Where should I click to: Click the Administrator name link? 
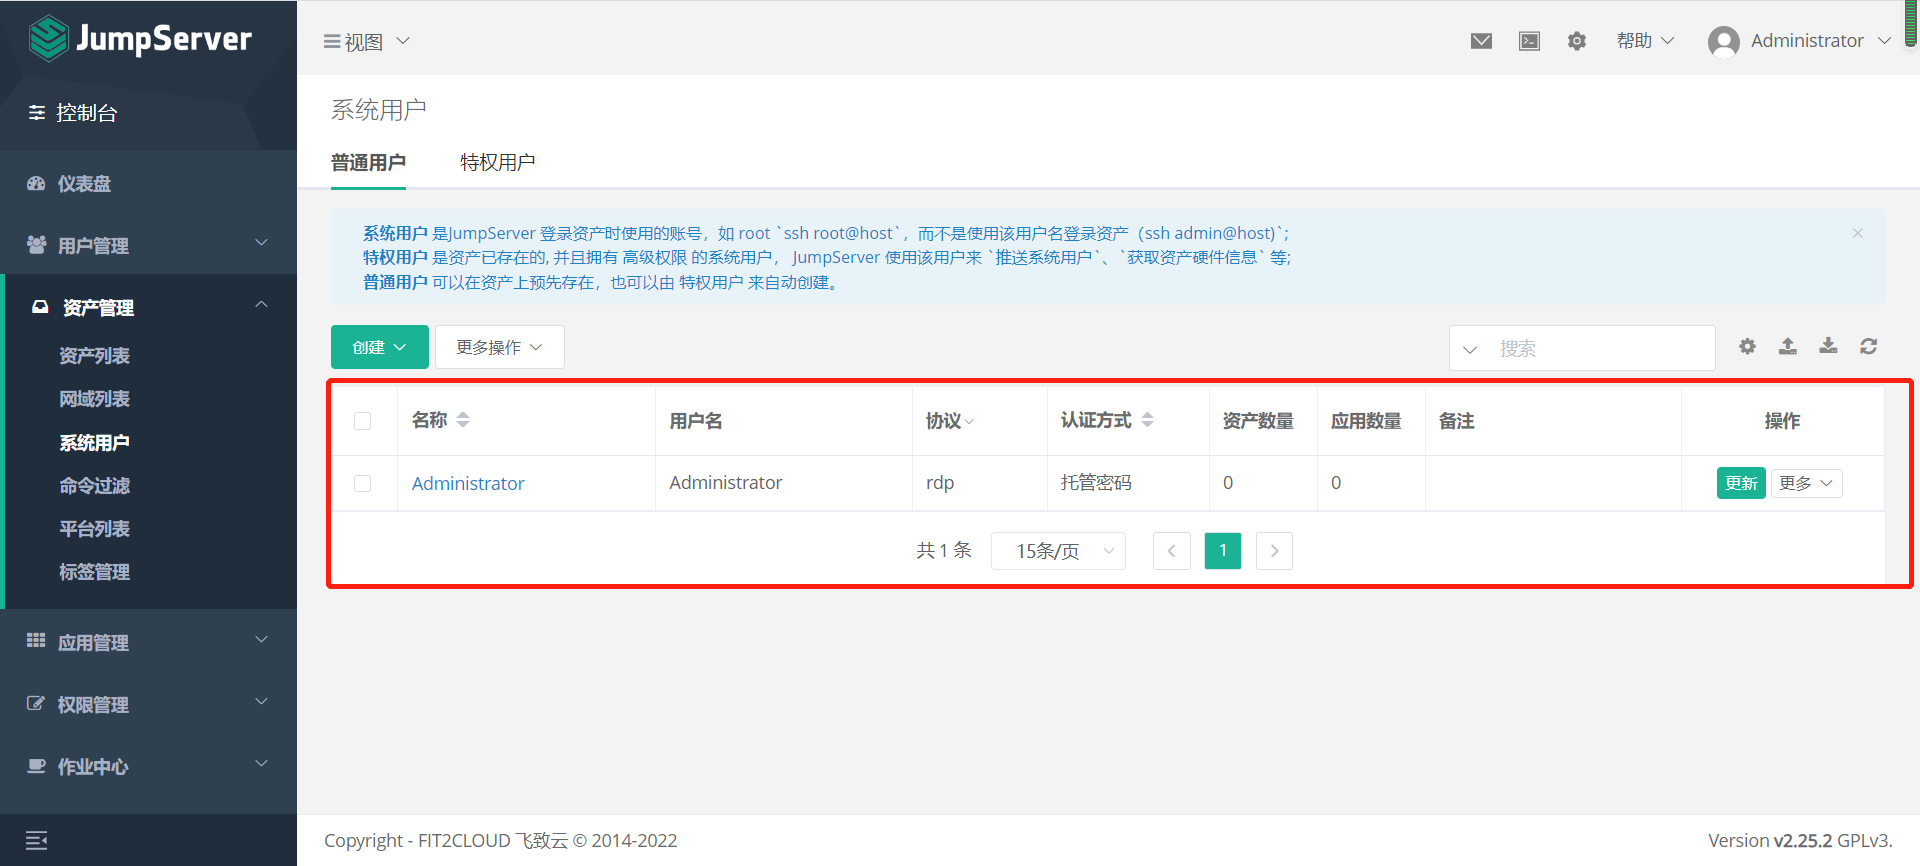point(468,483)
